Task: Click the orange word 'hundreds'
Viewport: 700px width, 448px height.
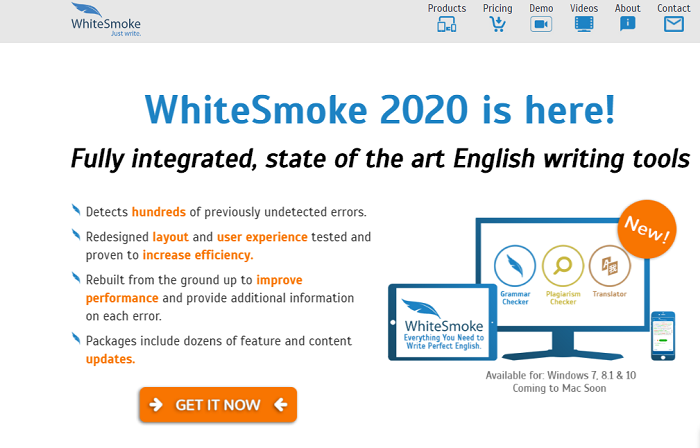Action: [158, 212]
